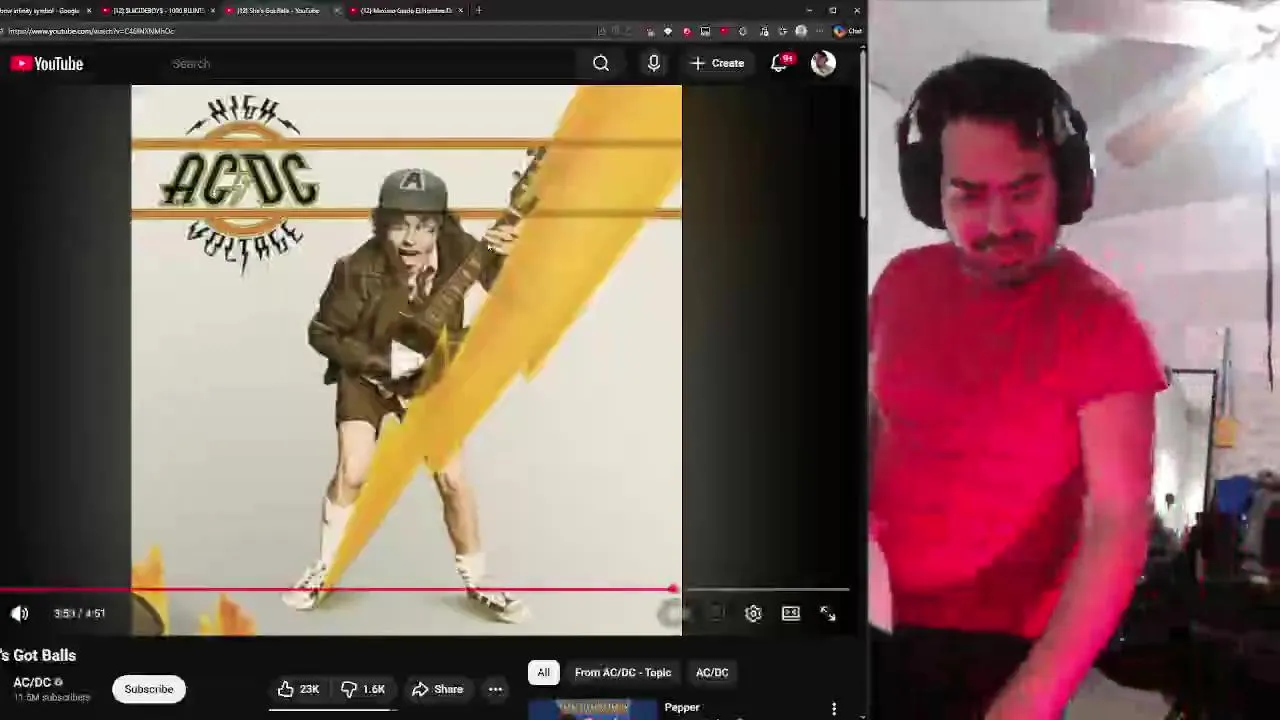Close the SUICIDEBOYS tab
Image resolution: width=1280 pixels, height=720 pixels.
pos(212,10)
